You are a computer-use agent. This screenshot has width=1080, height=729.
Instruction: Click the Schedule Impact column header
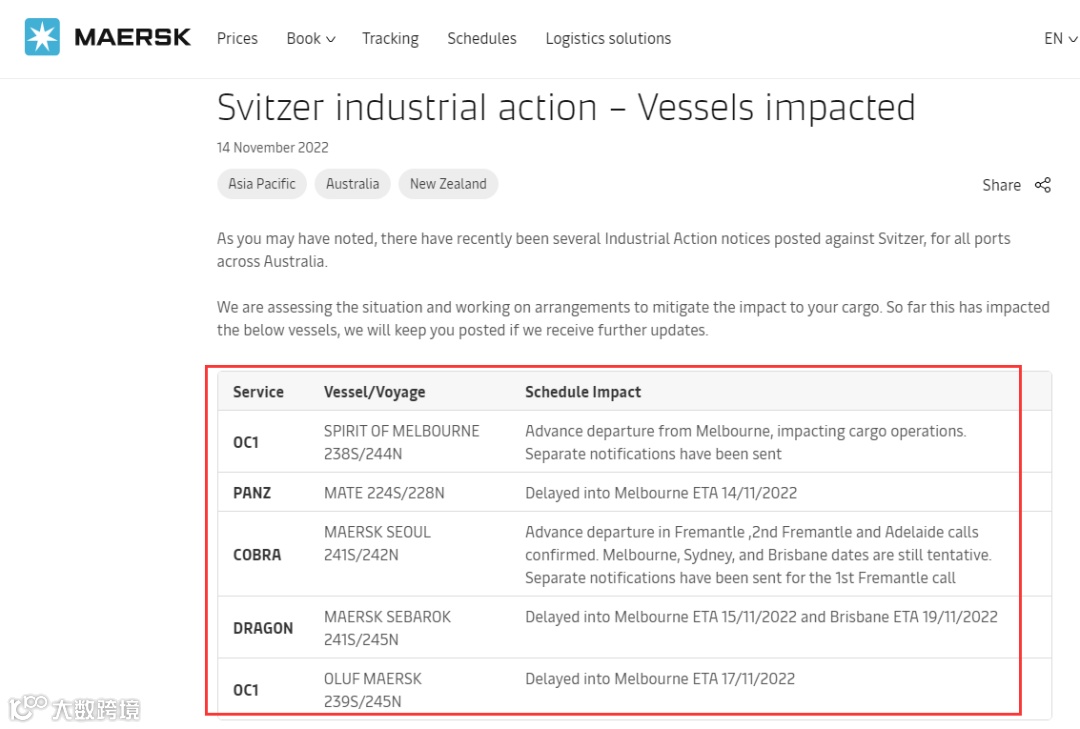coord(583,392)
